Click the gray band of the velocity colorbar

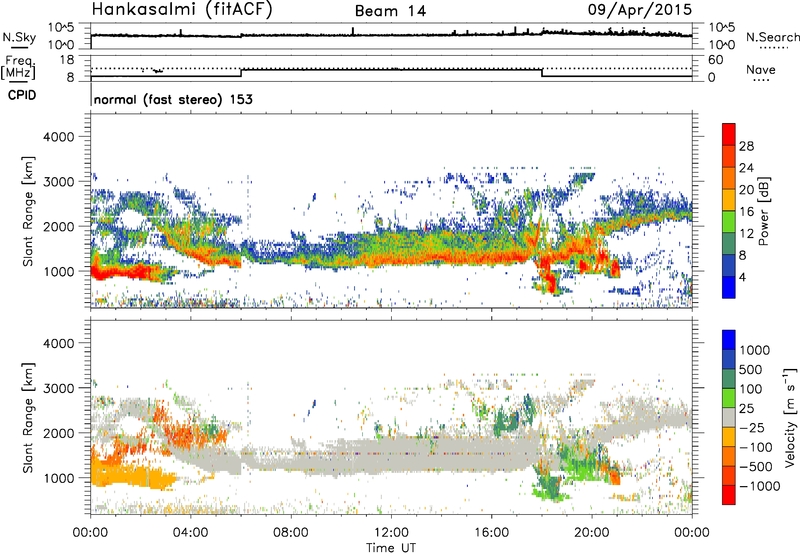(729, 417)
